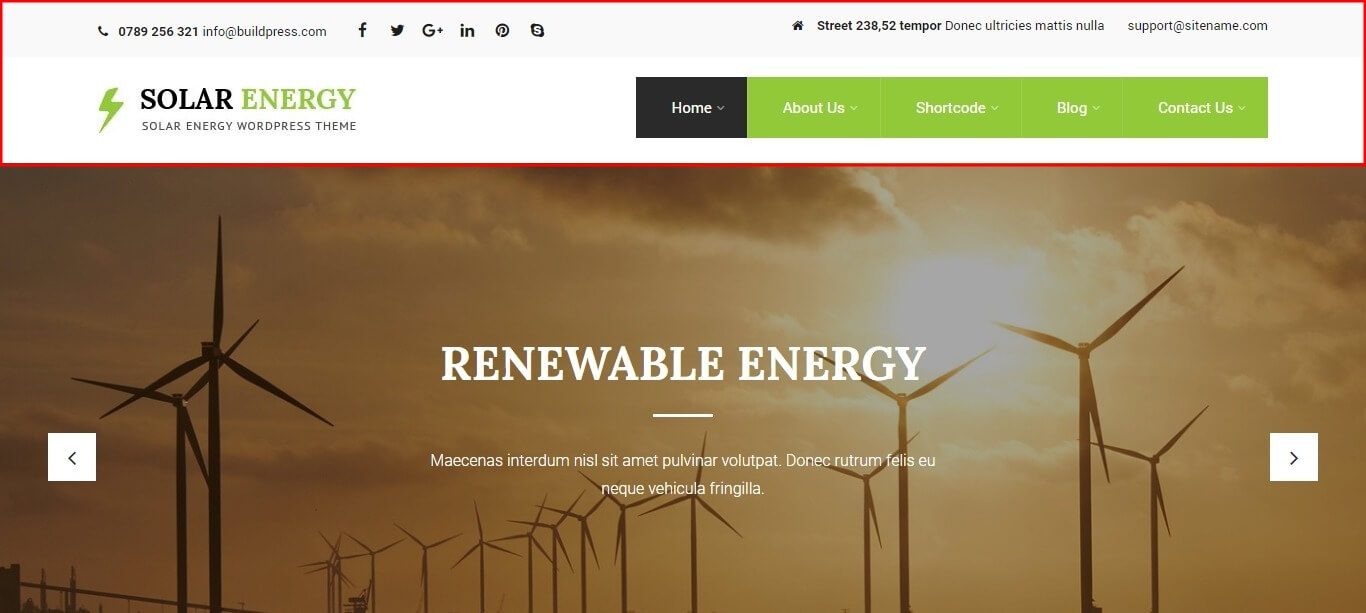Advance slider with right arrow button
The image size is (1366, 613).
(x=1293, y=457)
